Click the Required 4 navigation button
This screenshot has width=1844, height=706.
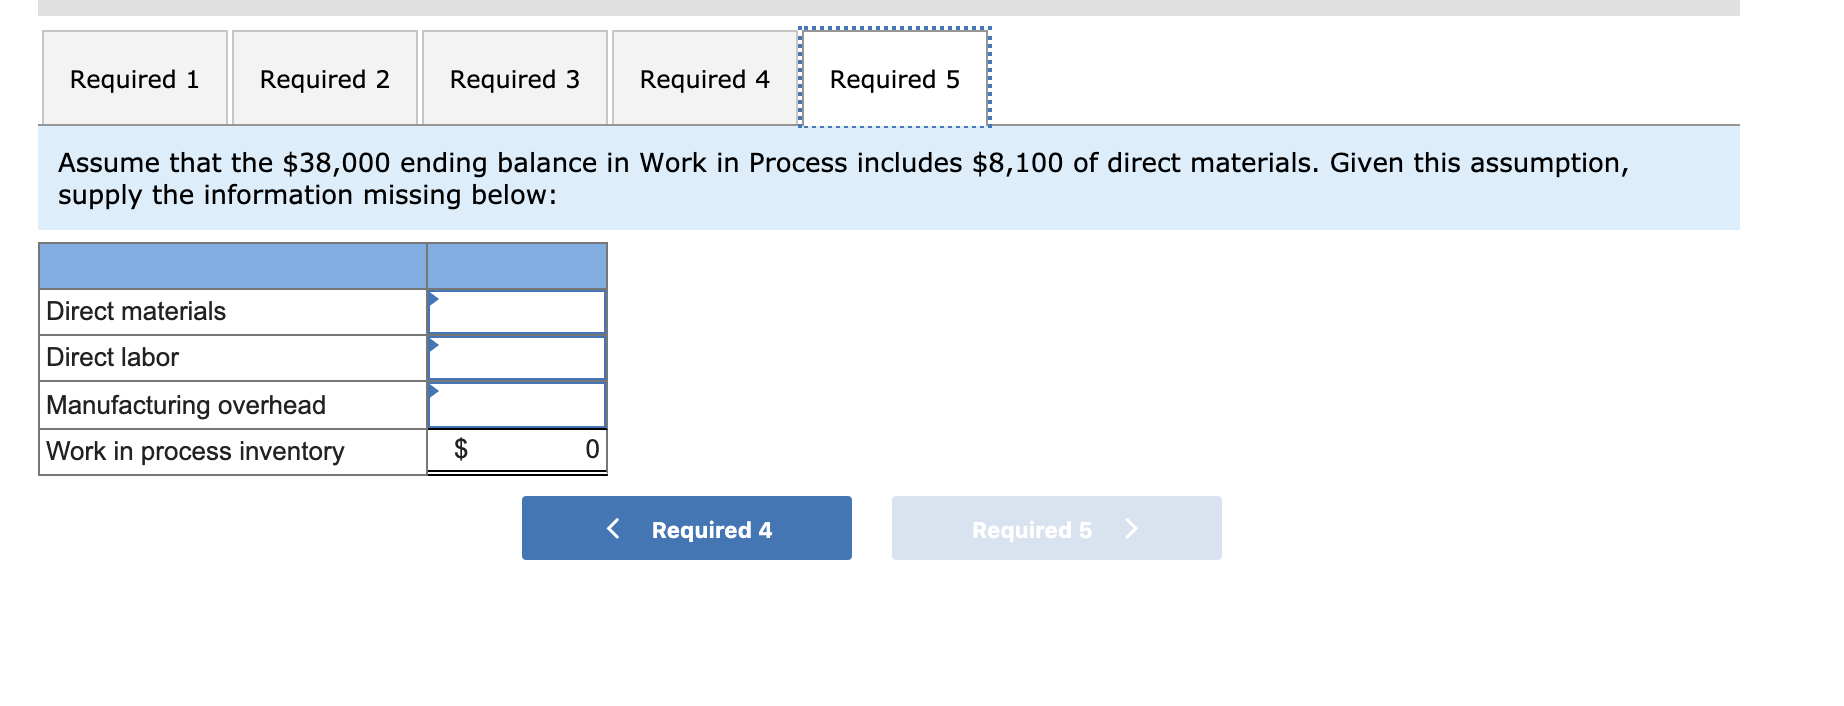(686, 529)
